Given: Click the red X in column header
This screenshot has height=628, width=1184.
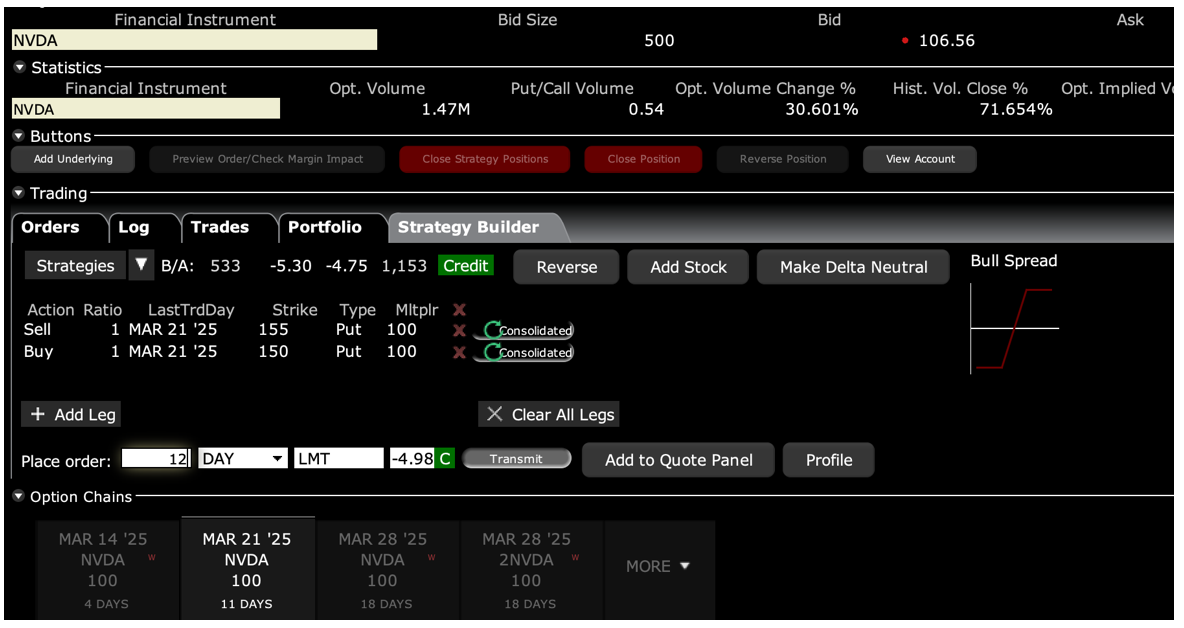Looking at the screenshot, I should coord(459,310).
